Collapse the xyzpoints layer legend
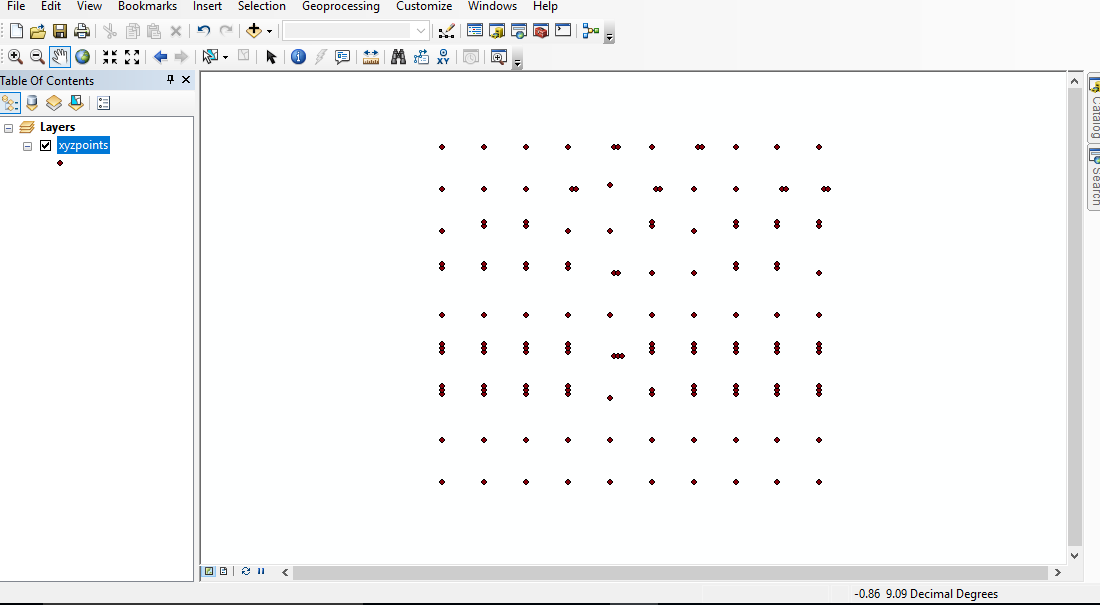 (x=27, y=146)
